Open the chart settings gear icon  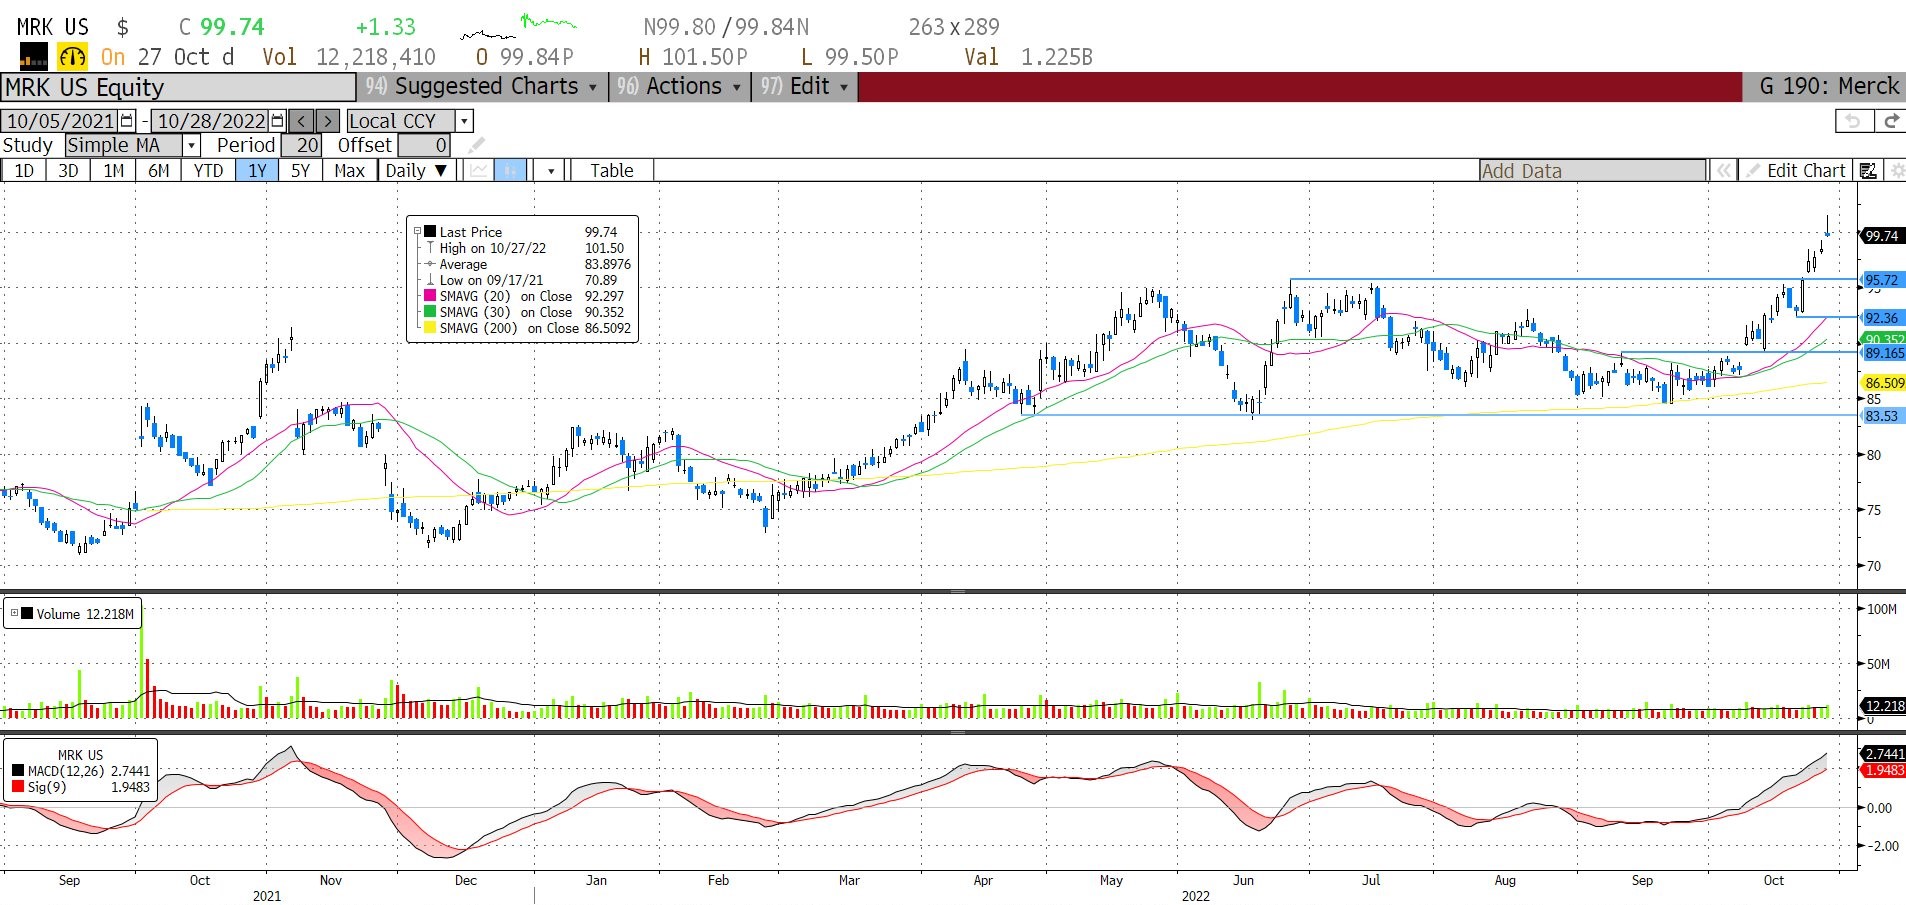[x=1896, y=171]
